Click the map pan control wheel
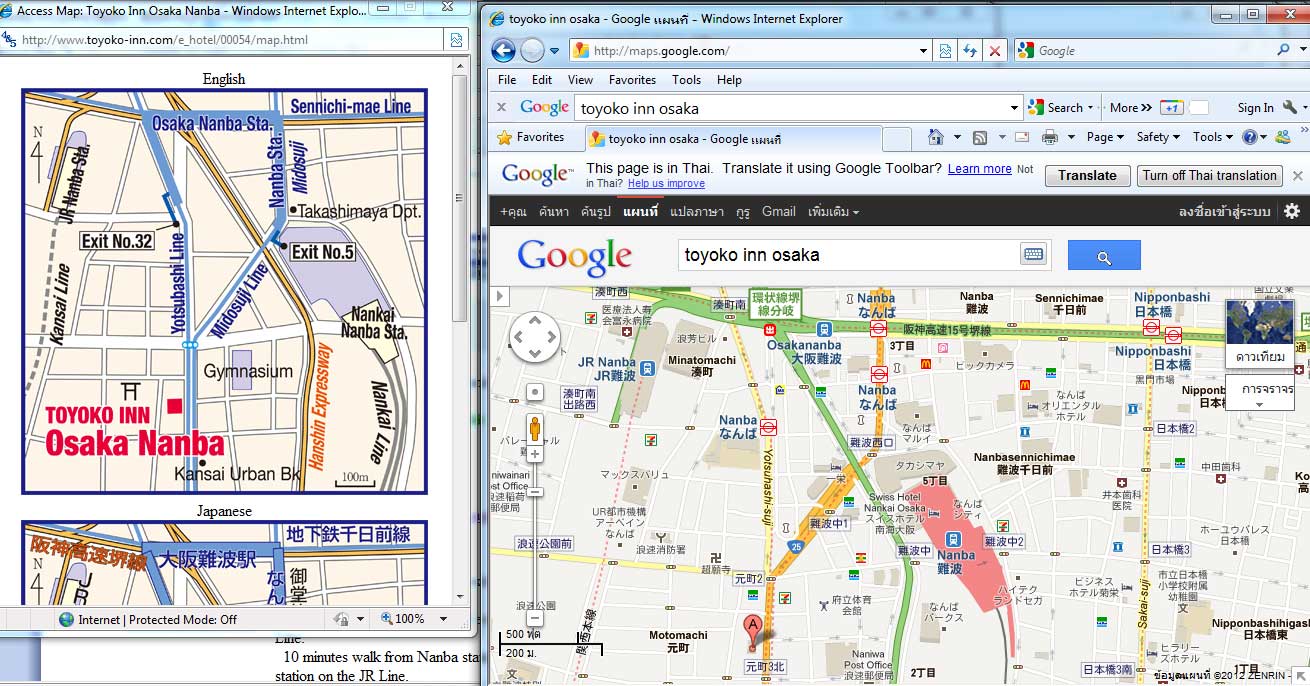This screenshot has height=686, width=1310. [x=535, y=337]
